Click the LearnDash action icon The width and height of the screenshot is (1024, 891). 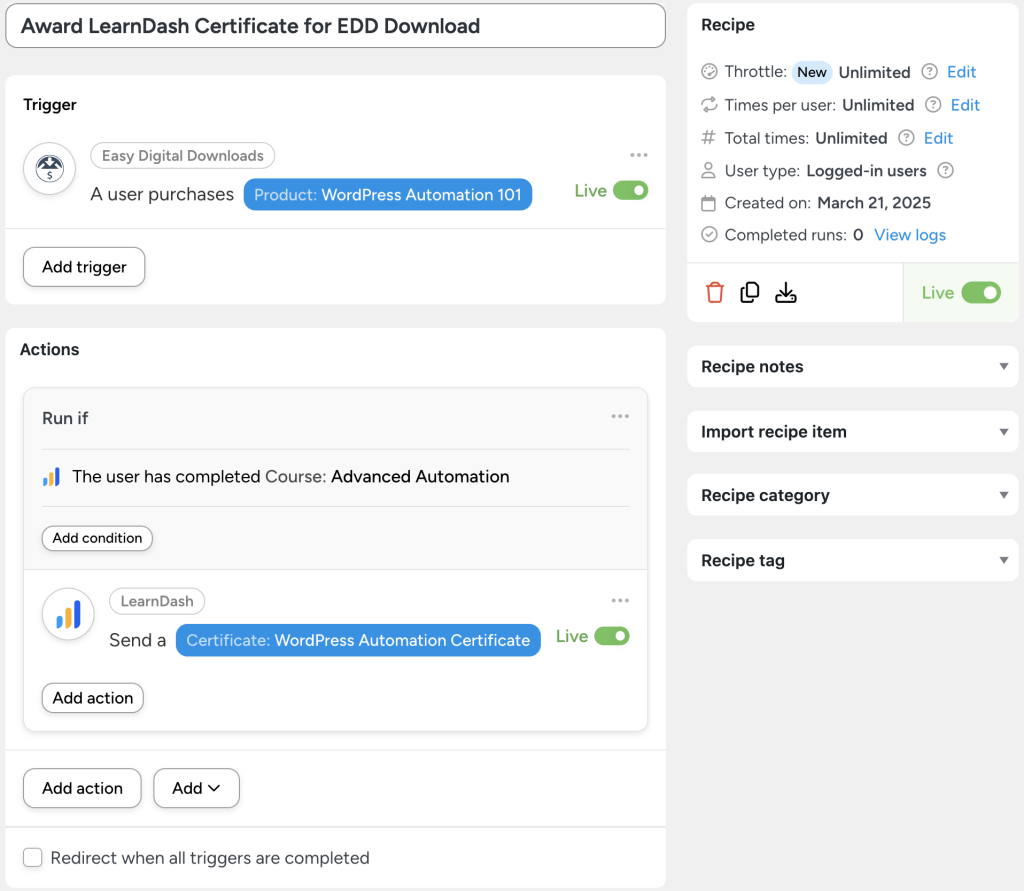(67, 614)
